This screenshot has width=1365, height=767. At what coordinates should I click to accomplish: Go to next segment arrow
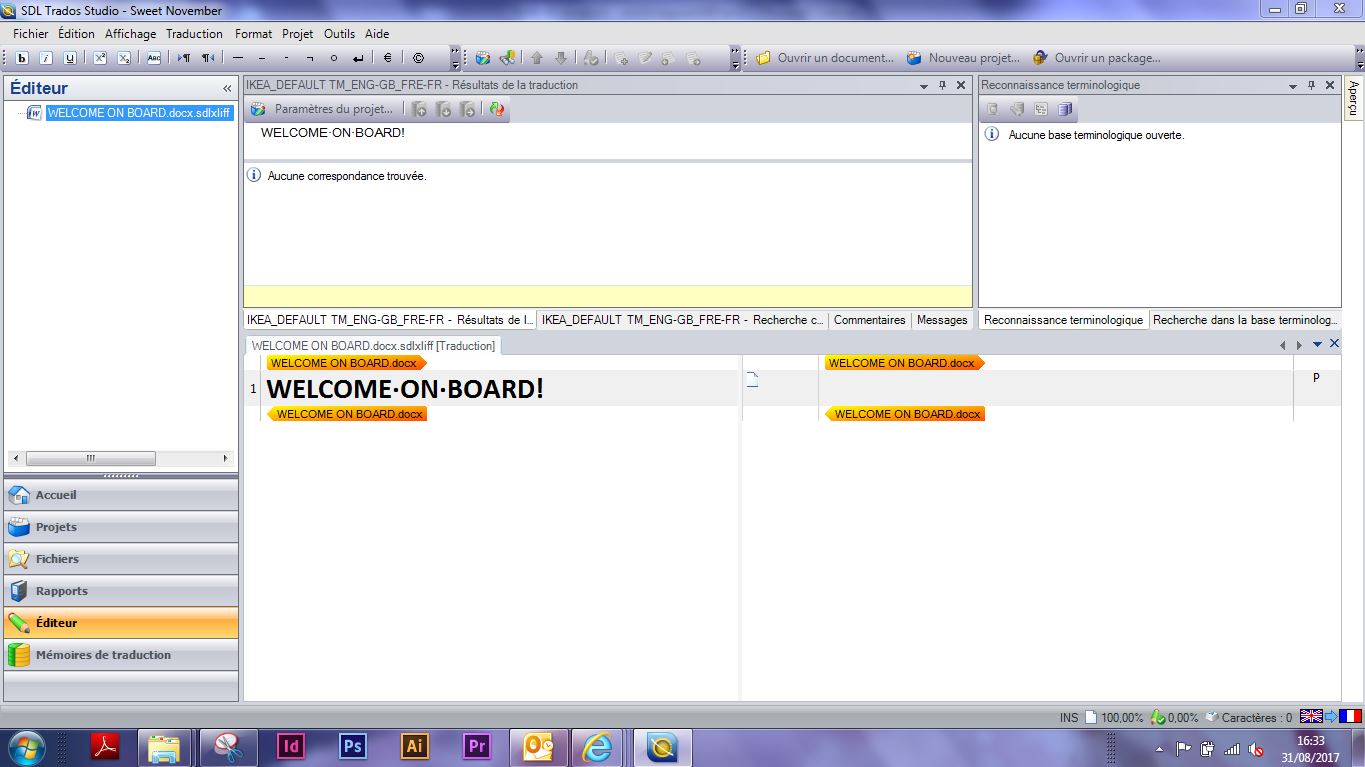[561, 58]
